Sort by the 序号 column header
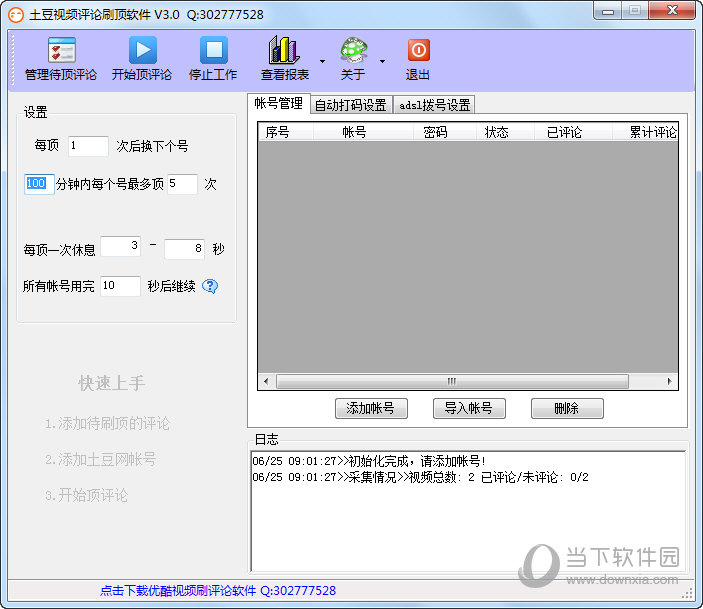 coord(286,132)
